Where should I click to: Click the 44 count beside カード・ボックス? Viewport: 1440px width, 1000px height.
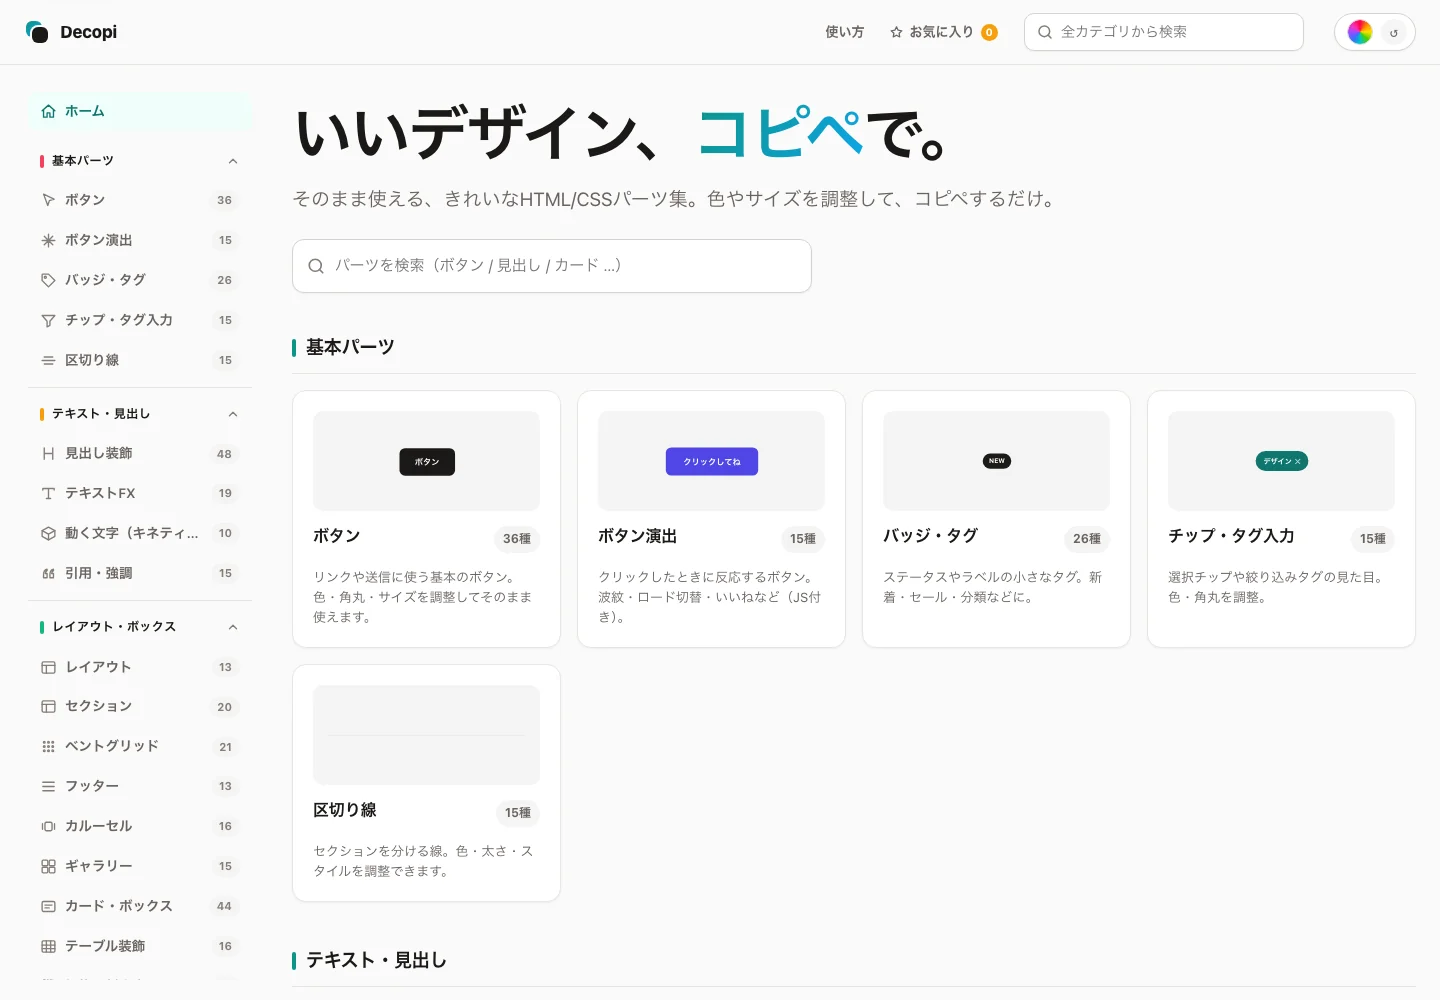(224, 906)
